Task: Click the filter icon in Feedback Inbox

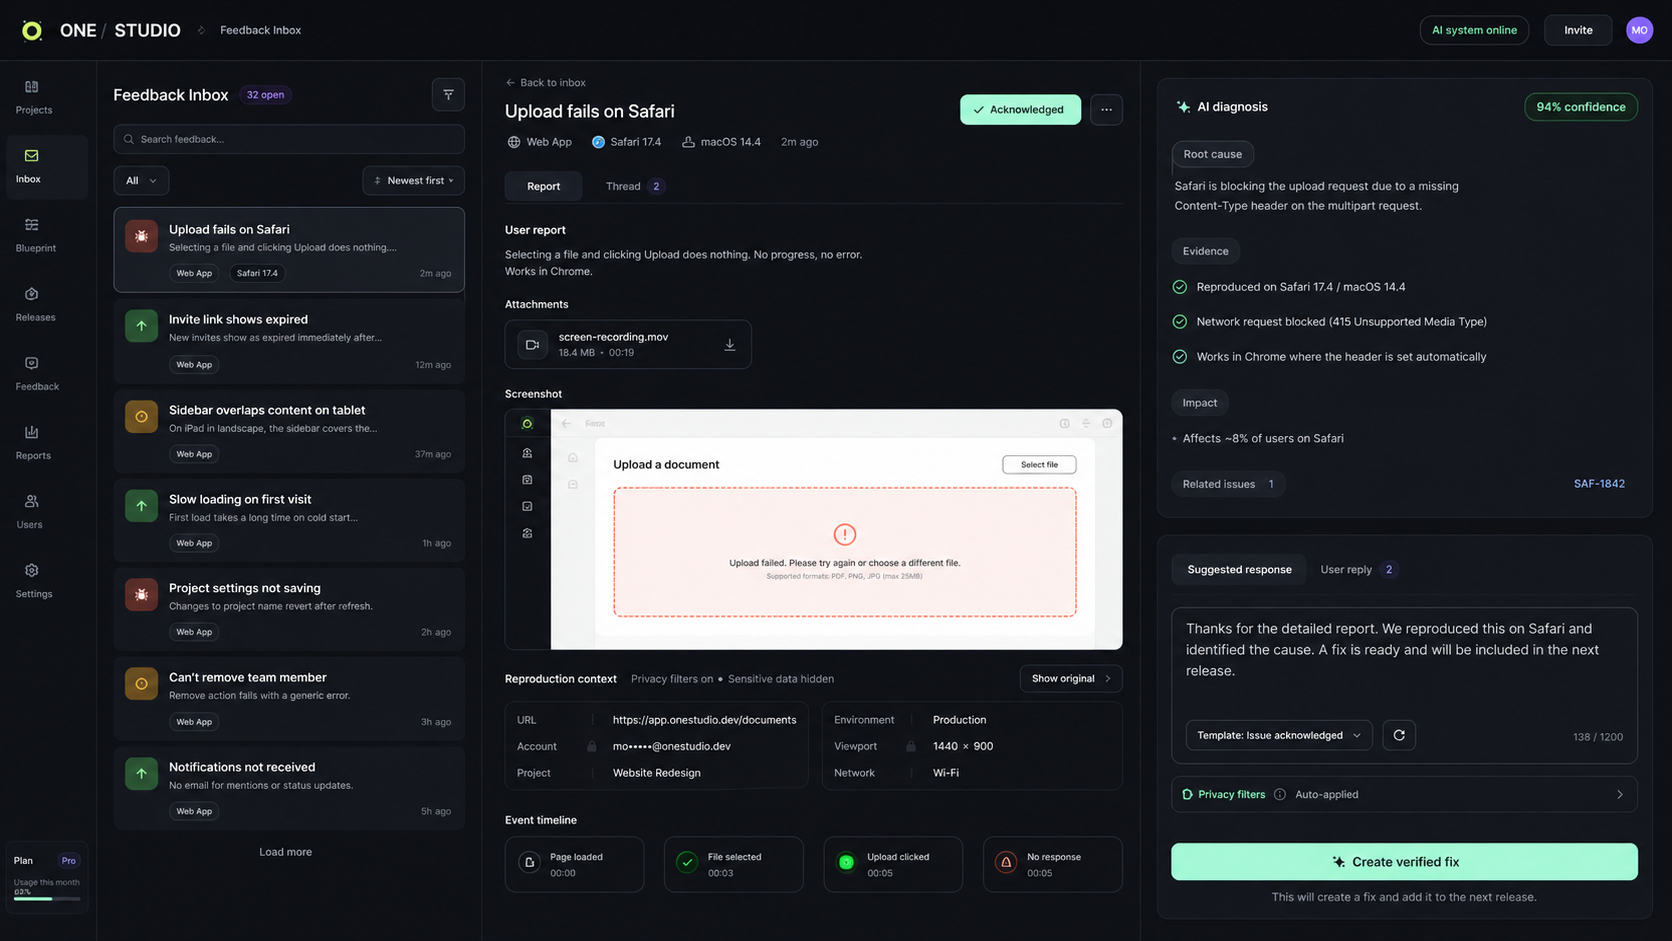Action: point(448,95)
